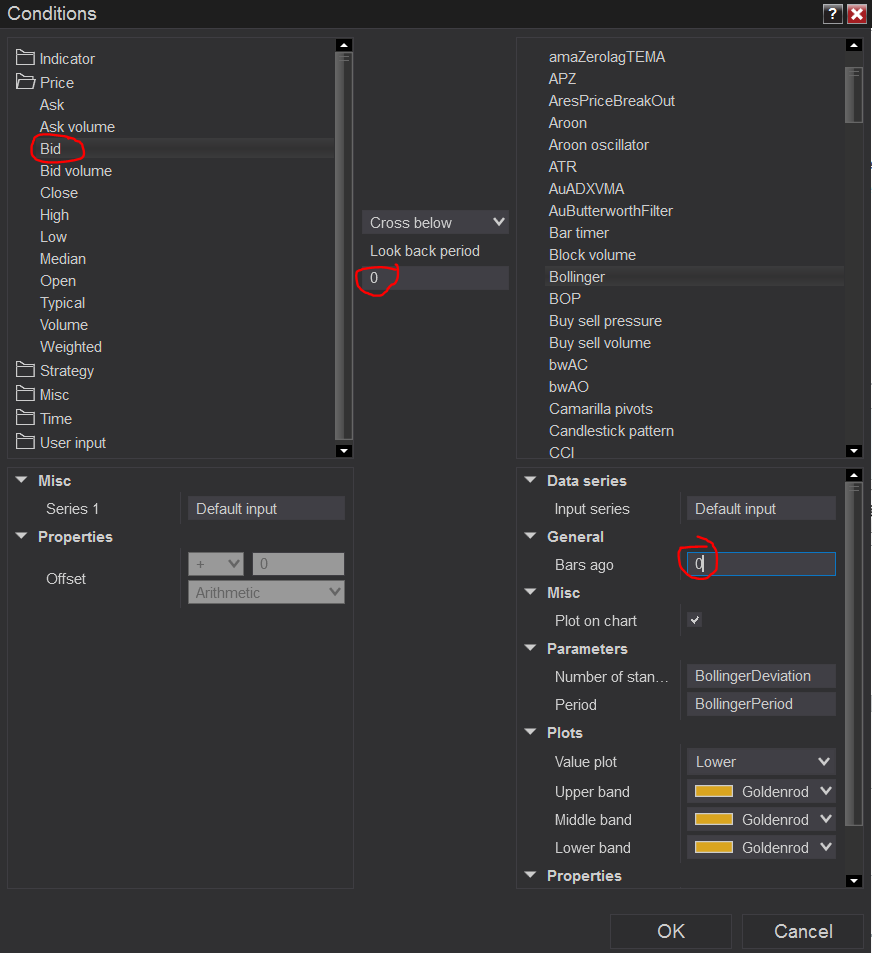Open the Value plot Lower dropdown
This screenshot has width=872, height=953.
pyautogui.click(x=761, y=762)
